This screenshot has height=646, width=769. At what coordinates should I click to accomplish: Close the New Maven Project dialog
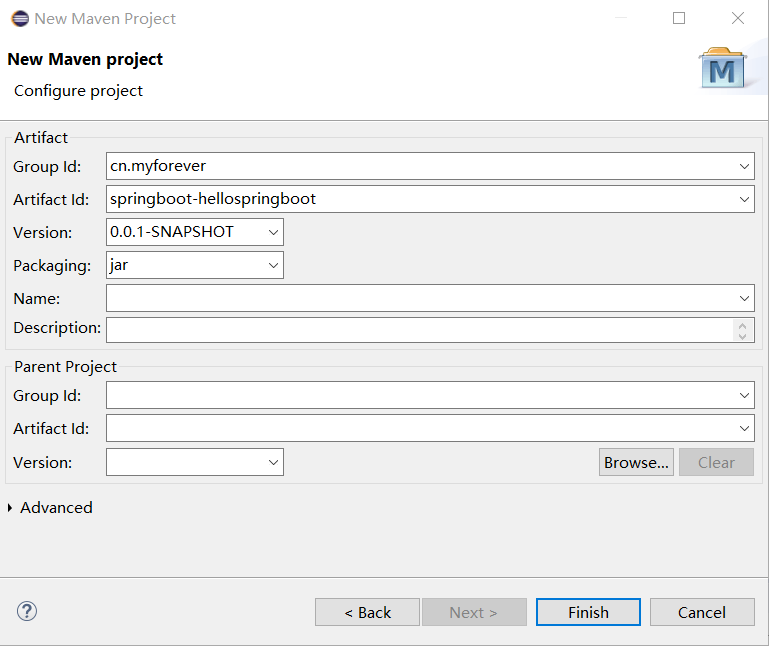pyautogui.click(x=738, y=19)
